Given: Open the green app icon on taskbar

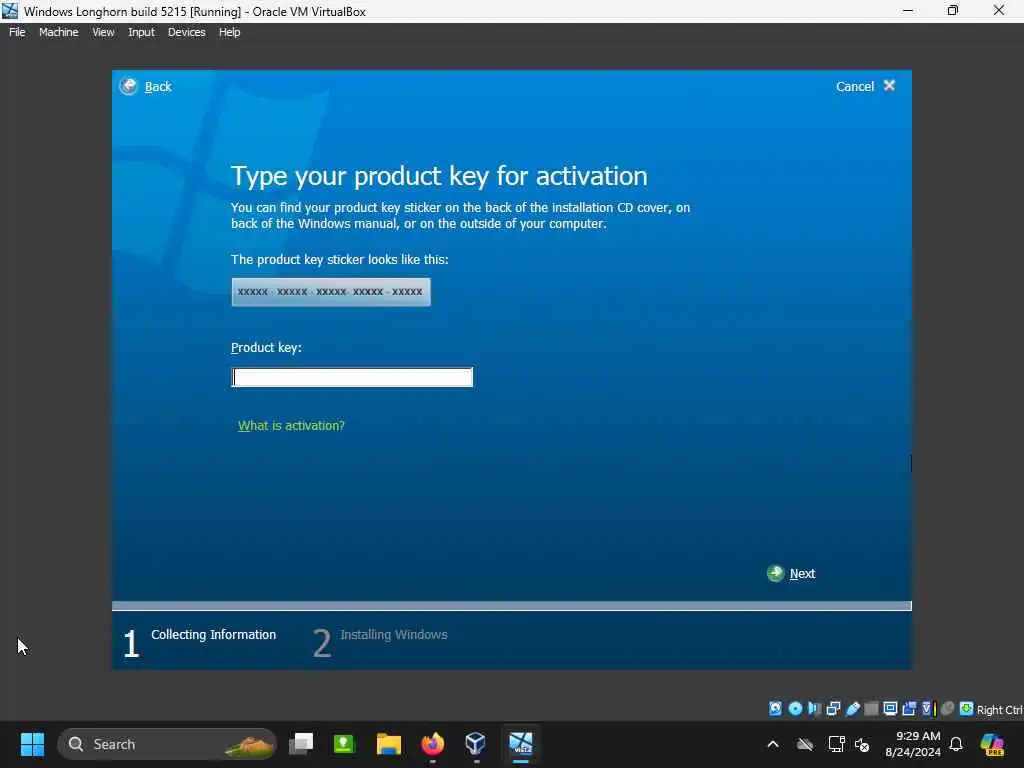Looking at the screenshot, I should tap(344, 744).
